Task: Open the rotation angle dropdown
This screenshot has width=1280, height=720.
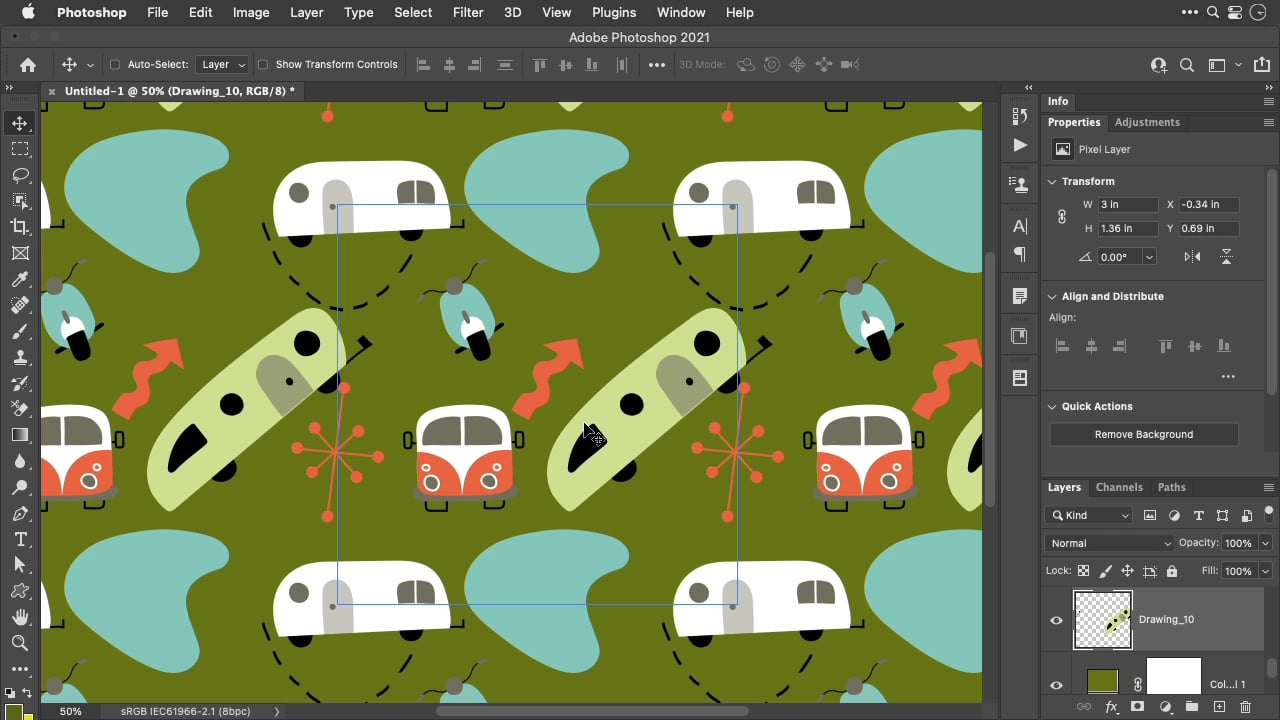Action: [x=1149, y=257]
